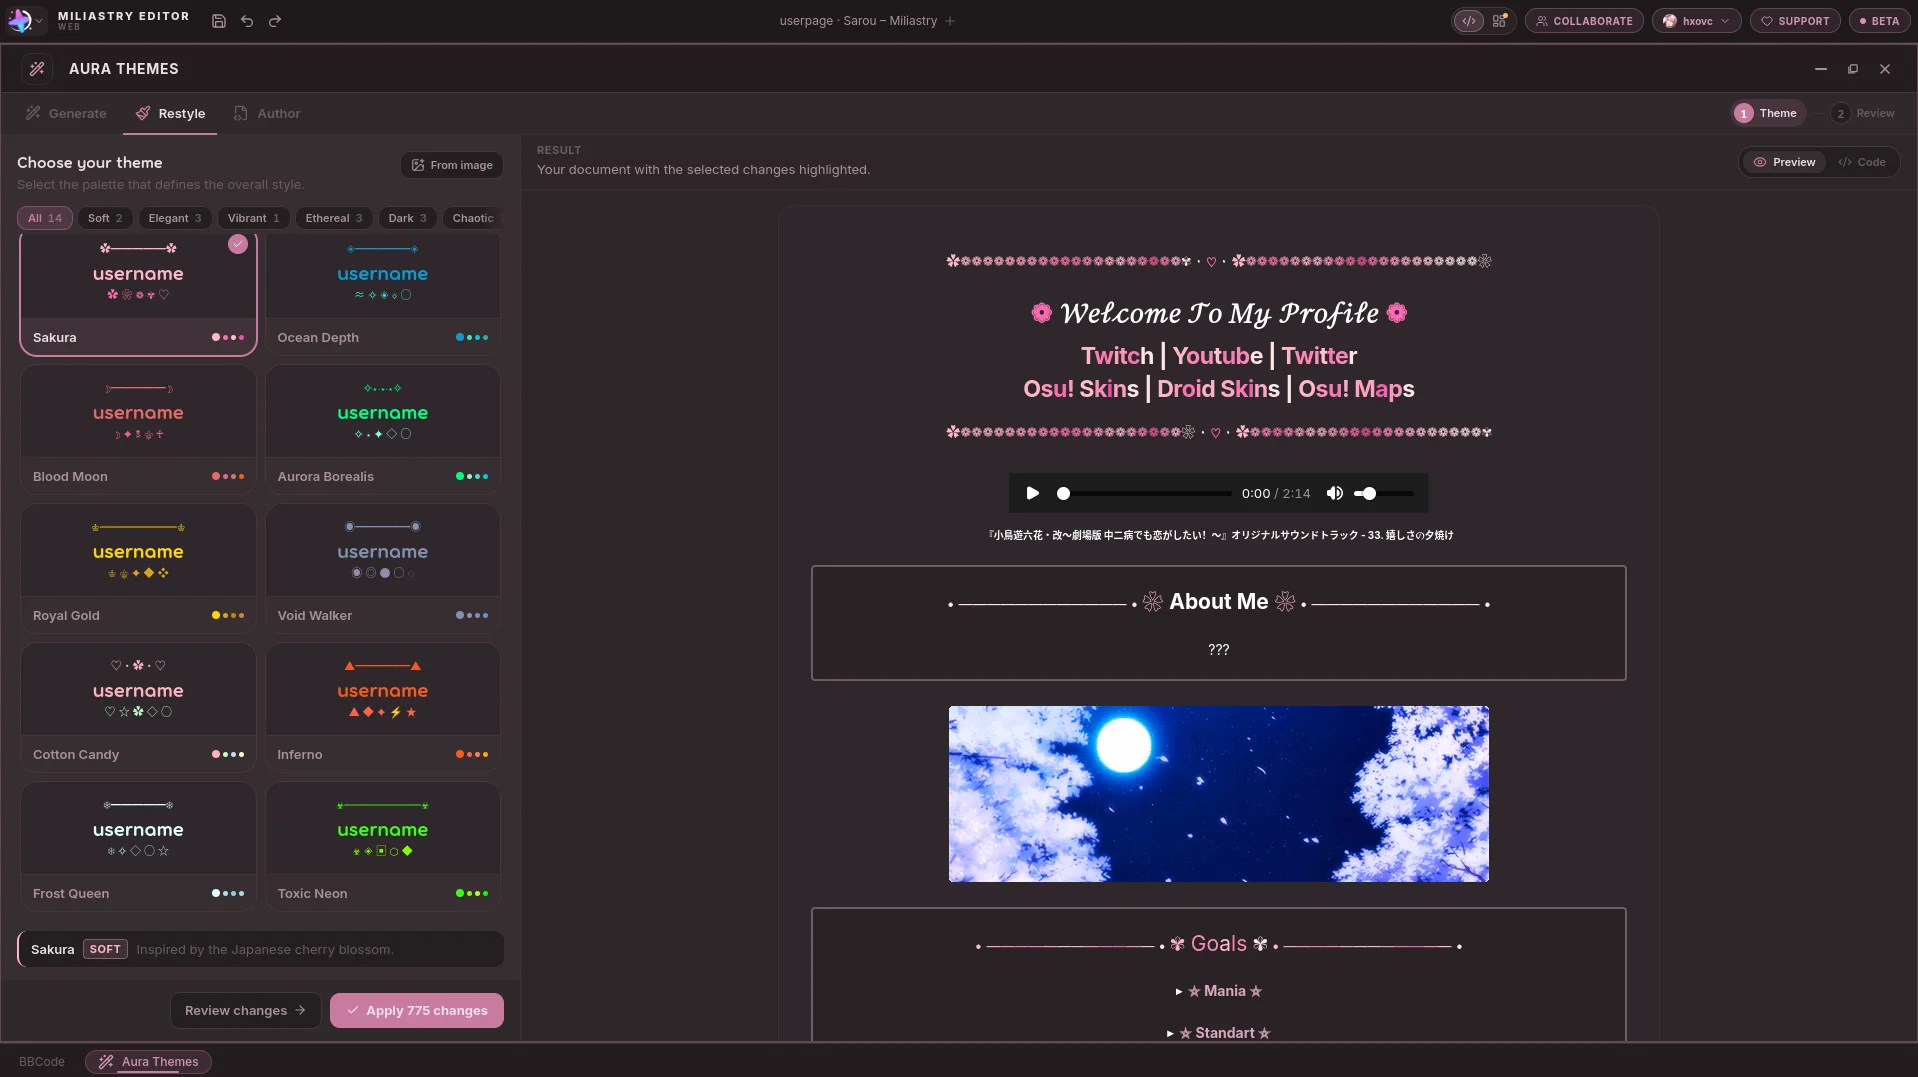Switch result view to Preview
1918x1077 pixels.
coord(1784,162)
